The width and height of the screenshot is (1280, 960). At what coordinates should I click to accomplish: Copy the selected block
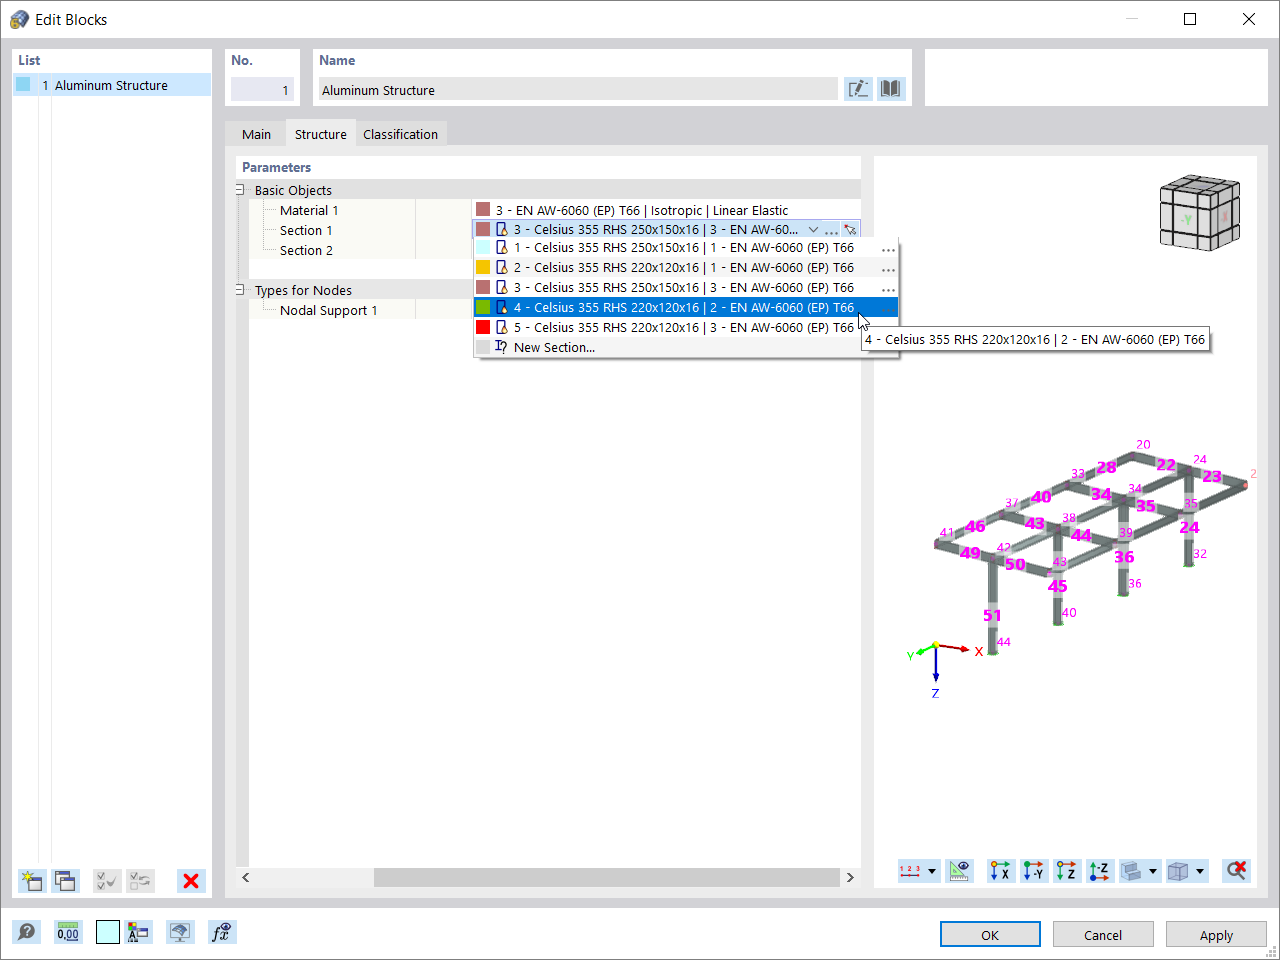coord(65,881)
